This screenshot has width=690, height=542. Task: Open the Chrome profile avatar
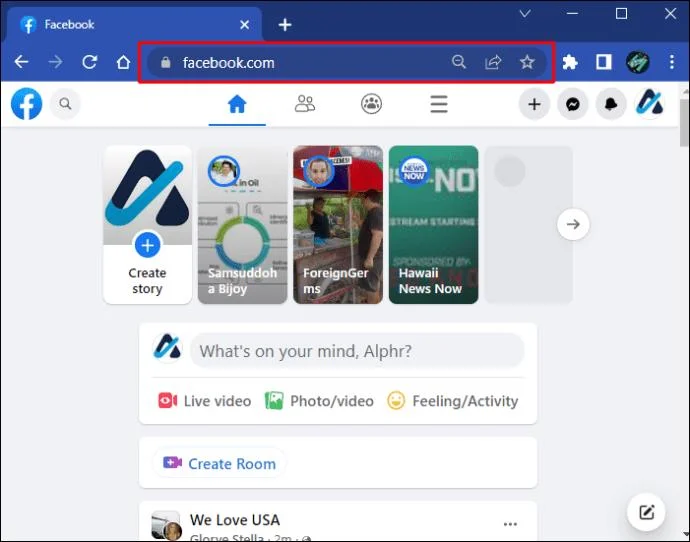[638, 62]
